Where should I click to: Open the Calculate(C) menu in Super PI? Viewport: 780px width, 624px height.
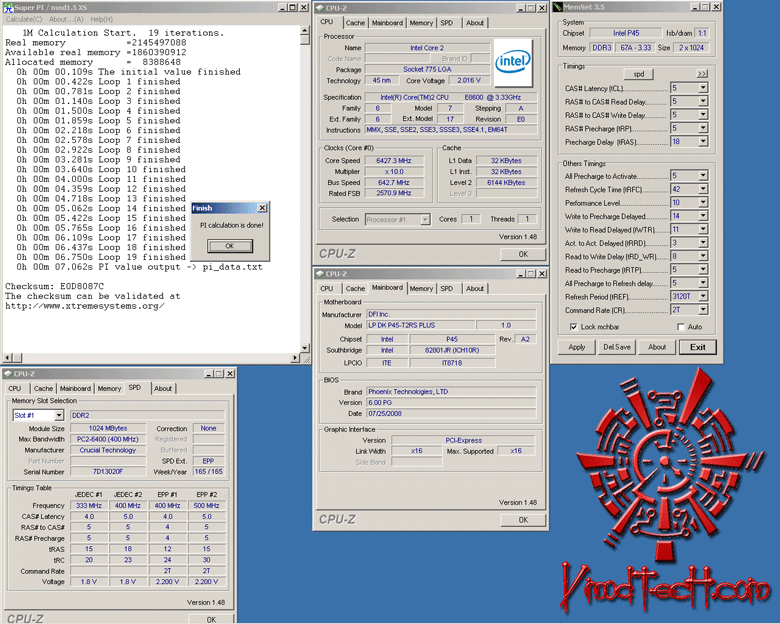pyautogui.click(x=24, y=19)
